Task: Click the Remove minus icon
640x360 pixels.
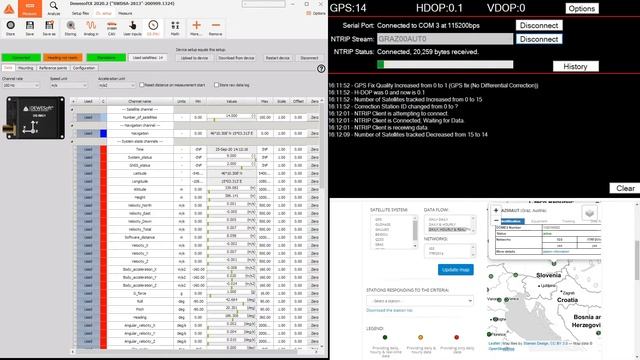Action: coord(216,25)
